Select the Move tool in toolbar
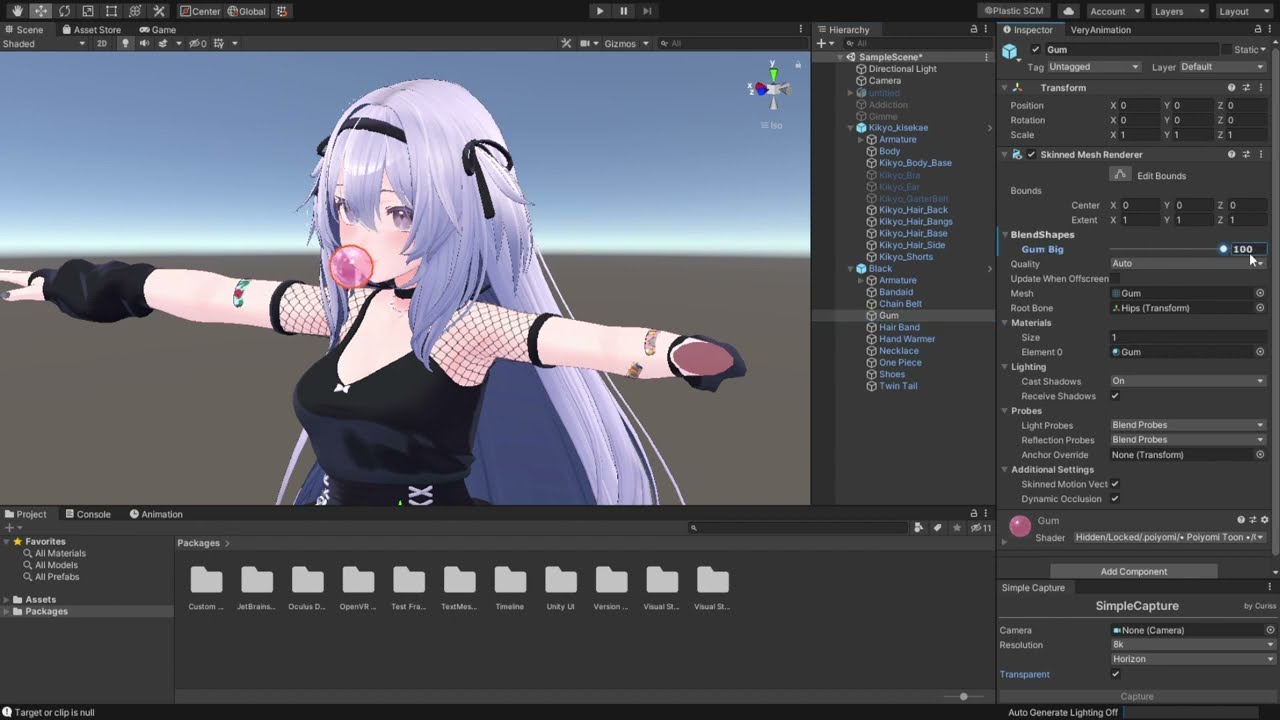The height and width of the screenshot is (720, 1280). point(41,11)
